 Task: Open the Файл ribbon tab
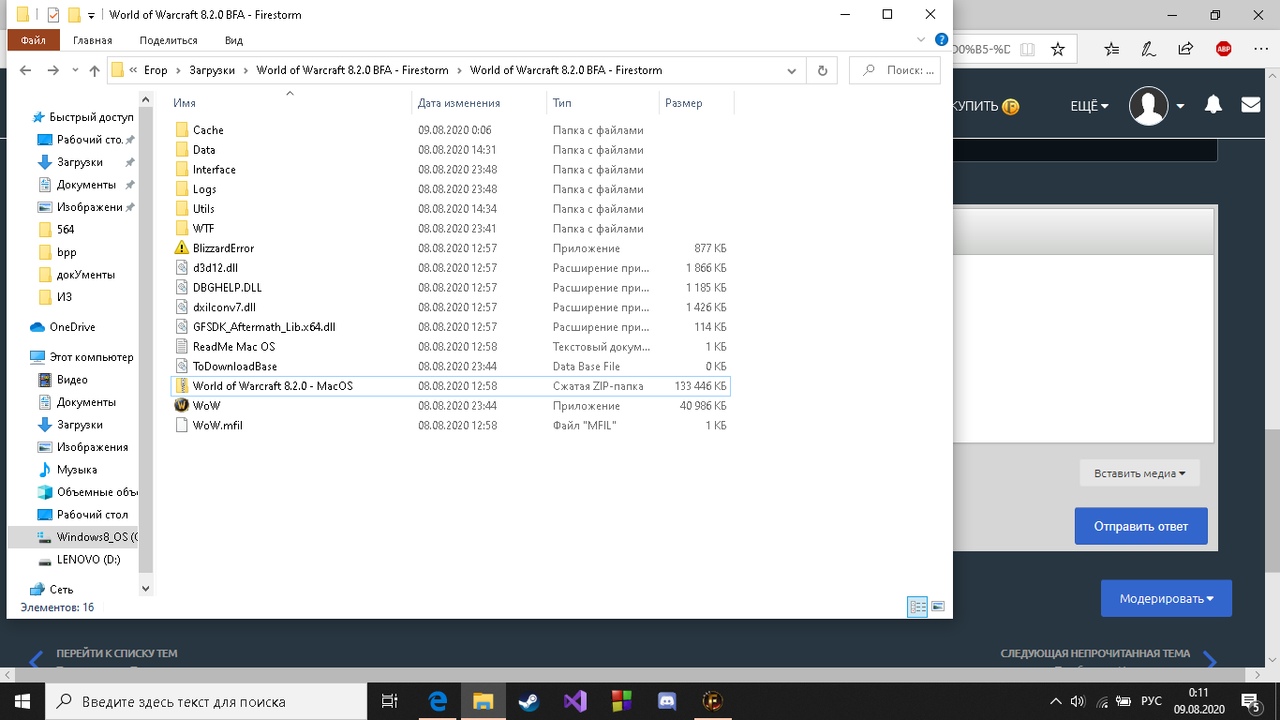click(x=33, y=40)
